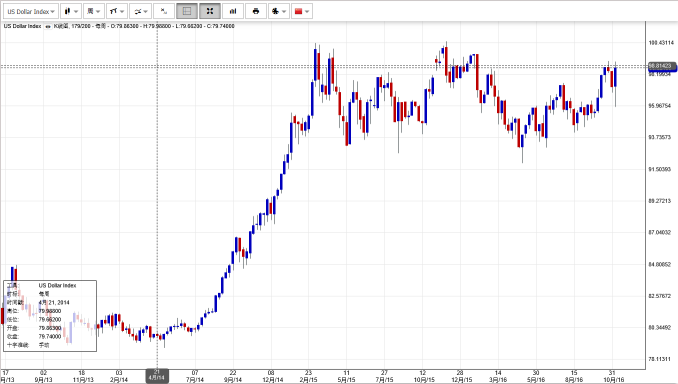Click the 23 2月/15 date axis label
This screenshot has height=384, width=678.
click(308, 376)
